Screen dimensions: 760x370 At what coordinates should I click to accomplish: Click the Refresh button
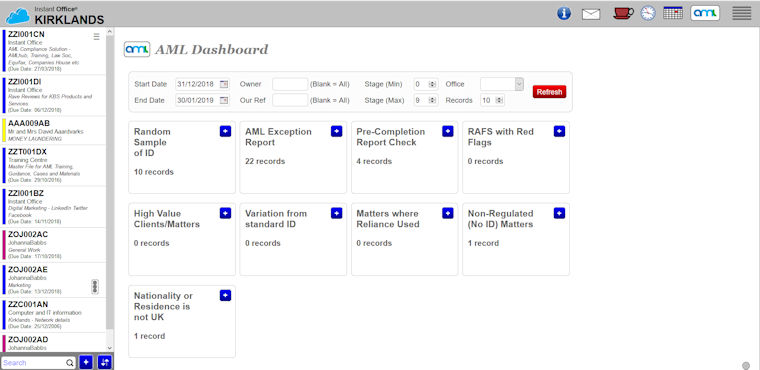point(549,92)
